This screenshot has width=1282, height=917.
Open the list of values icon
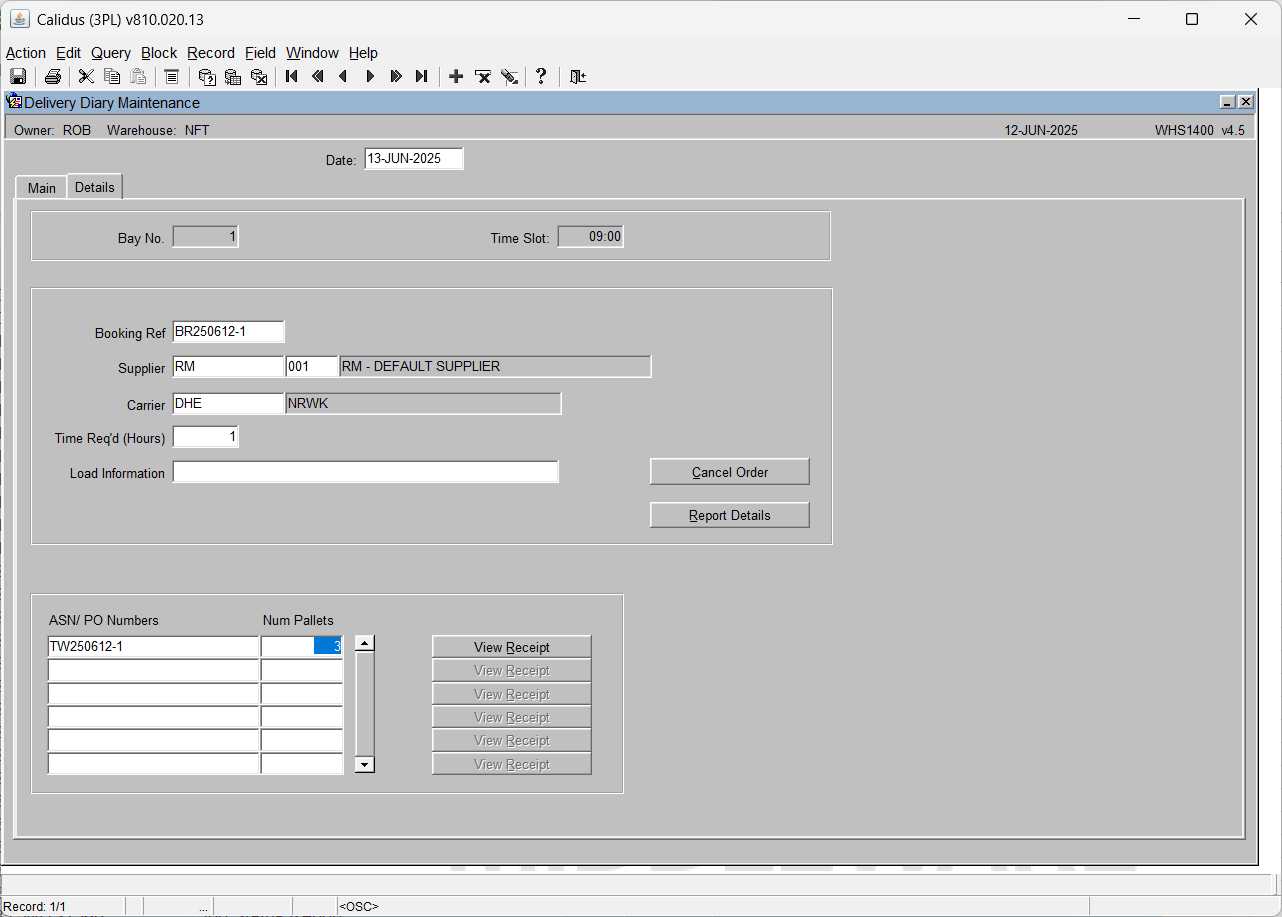(x=171, y=77)
